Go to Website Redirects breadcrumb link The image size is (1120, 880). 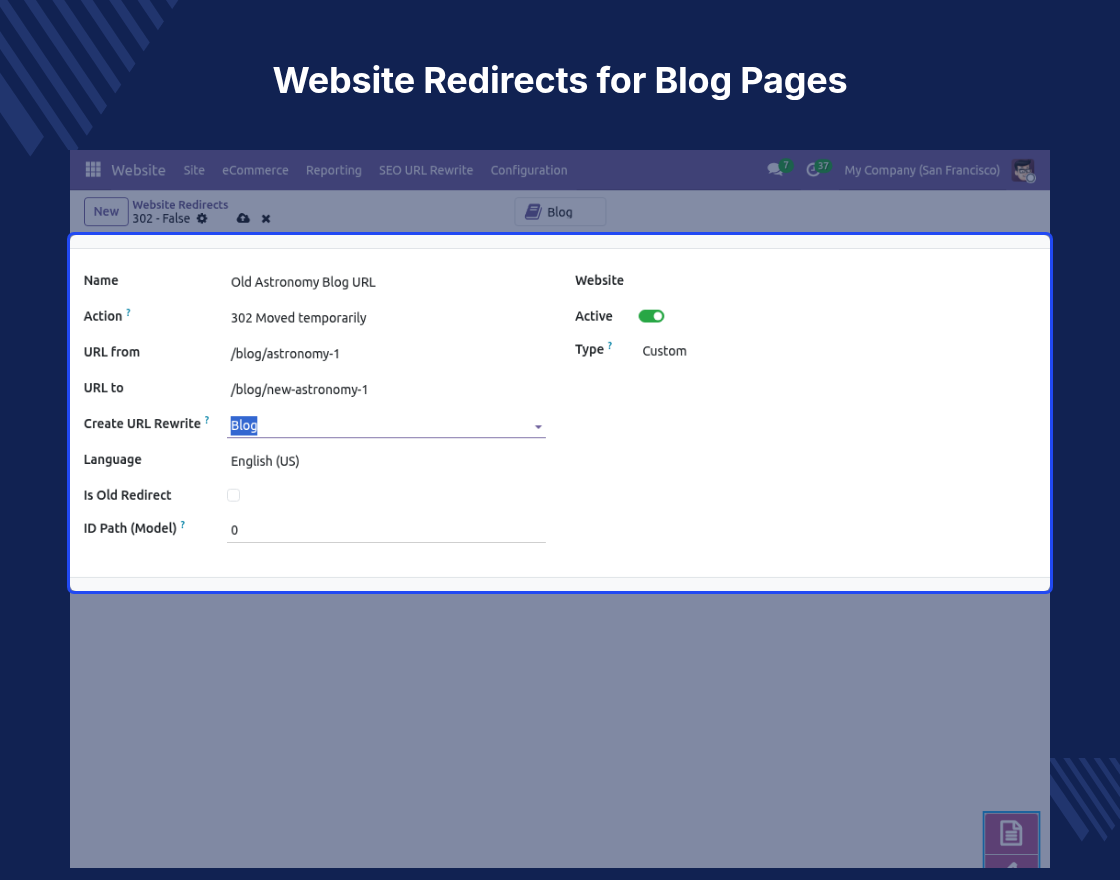[x=180, y=204]
